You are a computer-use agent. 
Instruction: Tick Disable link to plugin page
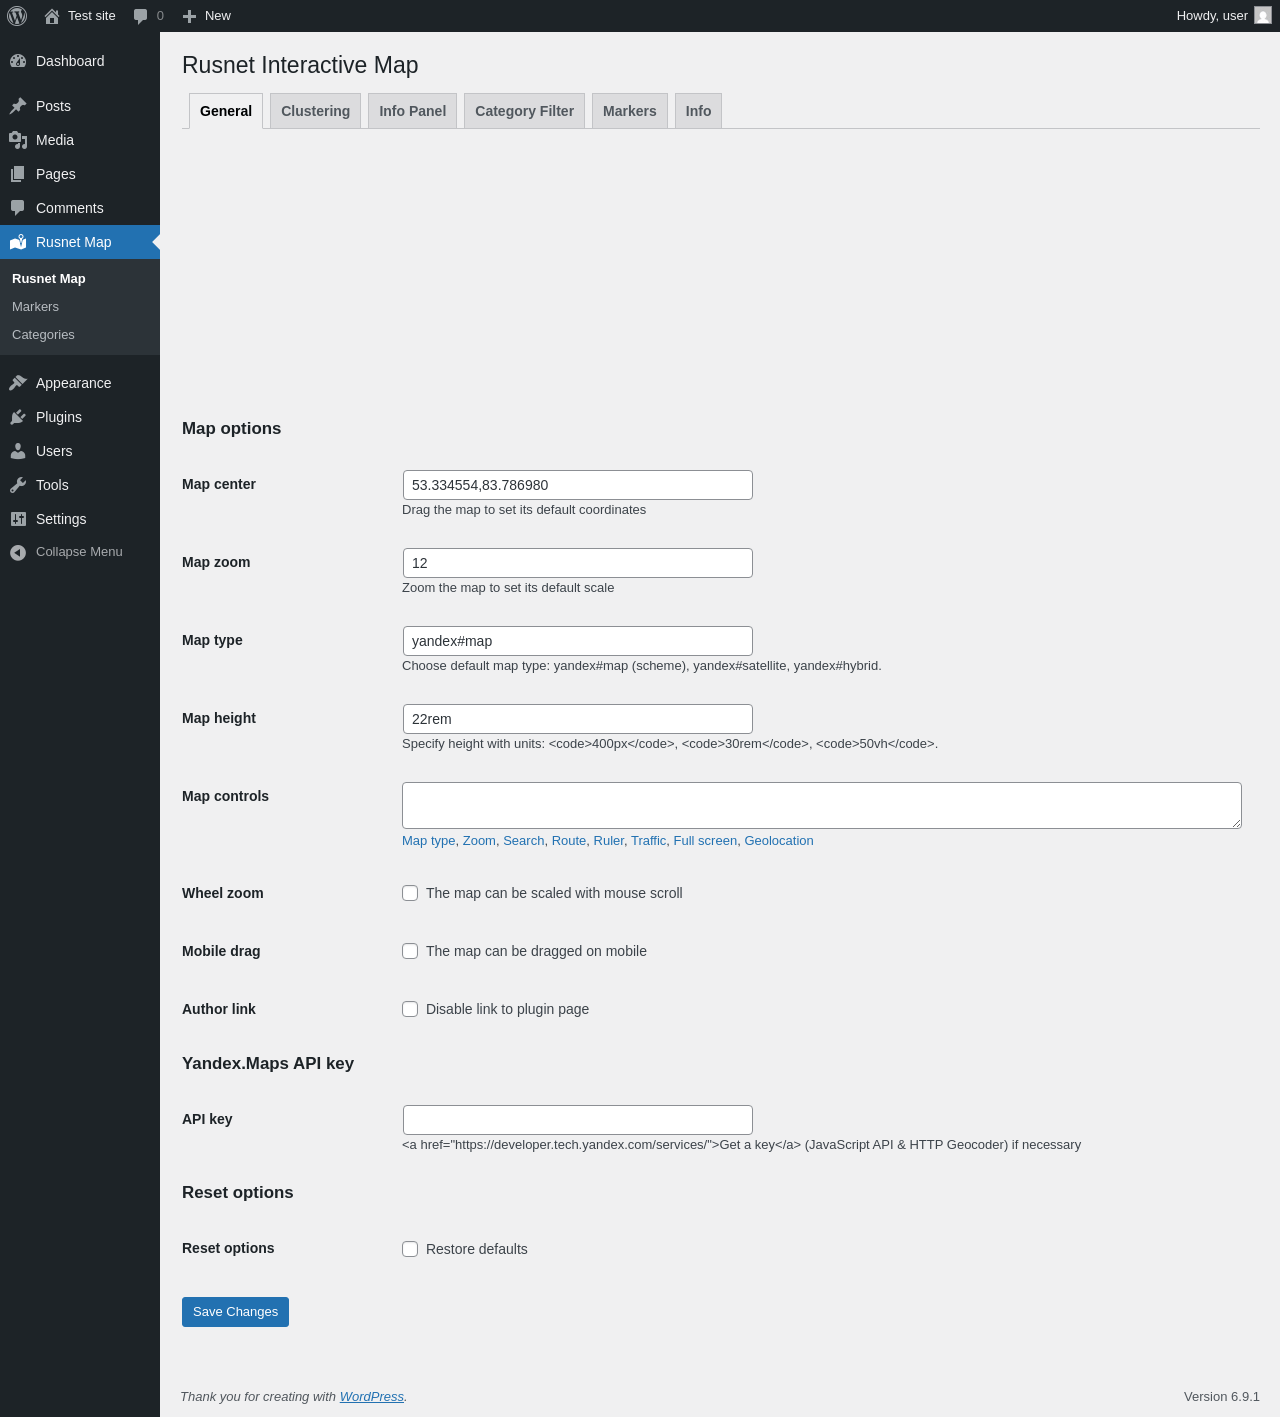410,1009
